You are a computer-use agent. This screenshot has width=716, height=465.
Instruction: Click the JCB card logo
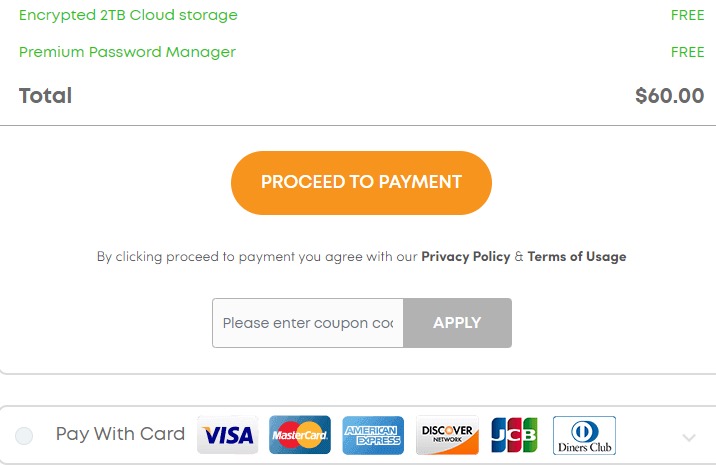[x=514, y=435]
